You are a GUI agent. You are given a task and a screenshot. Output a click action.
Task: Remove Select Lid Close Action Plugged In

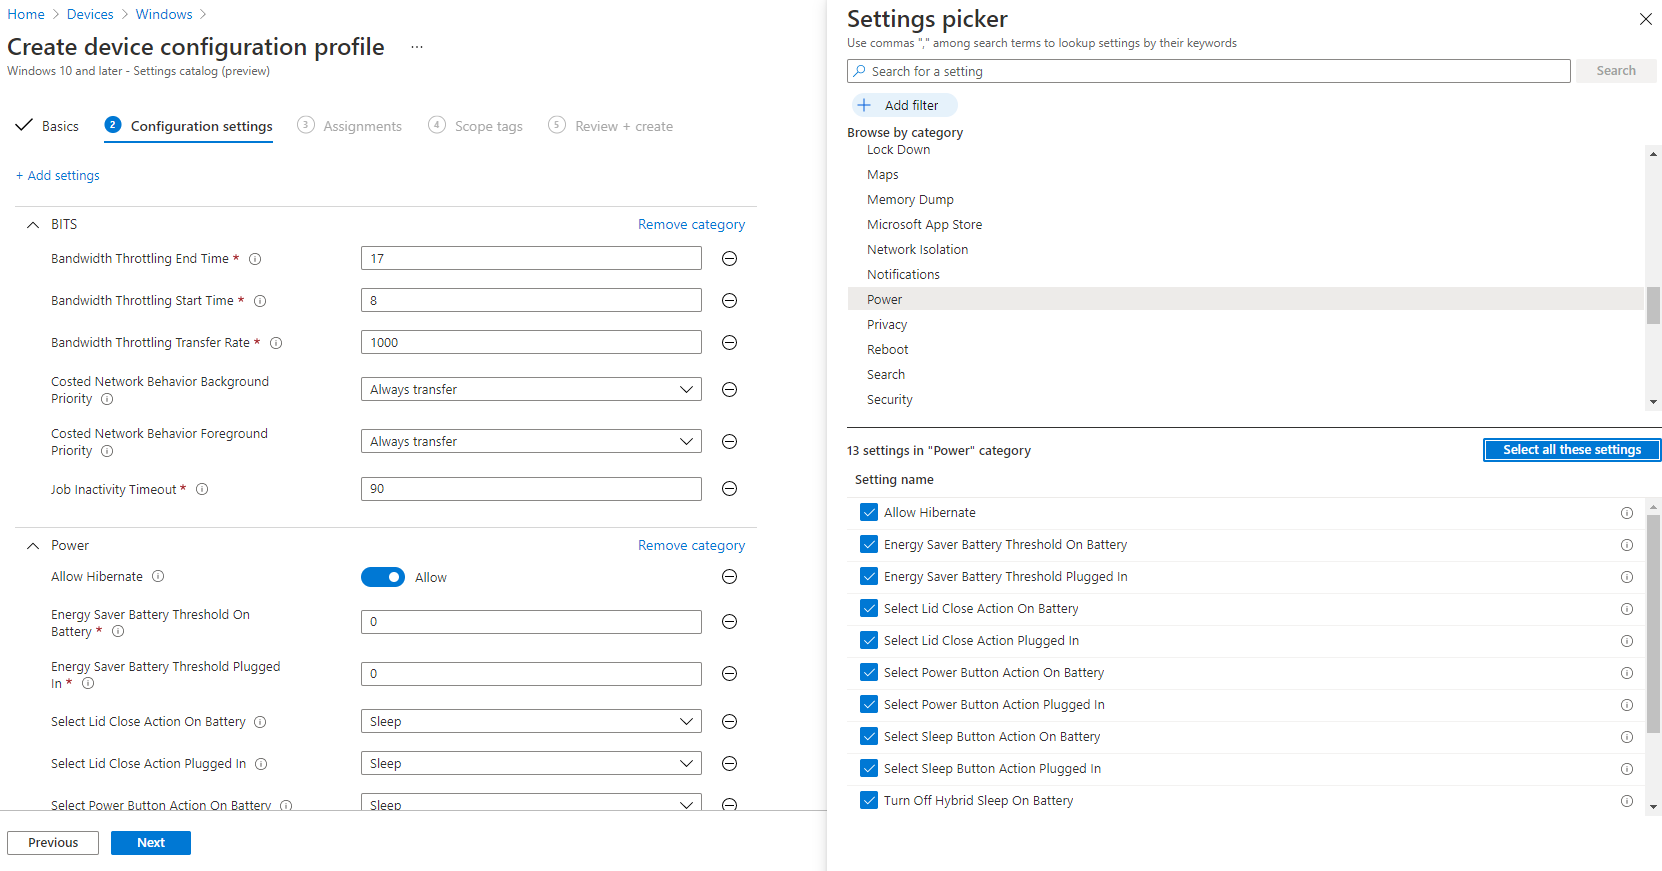(730, 764)
